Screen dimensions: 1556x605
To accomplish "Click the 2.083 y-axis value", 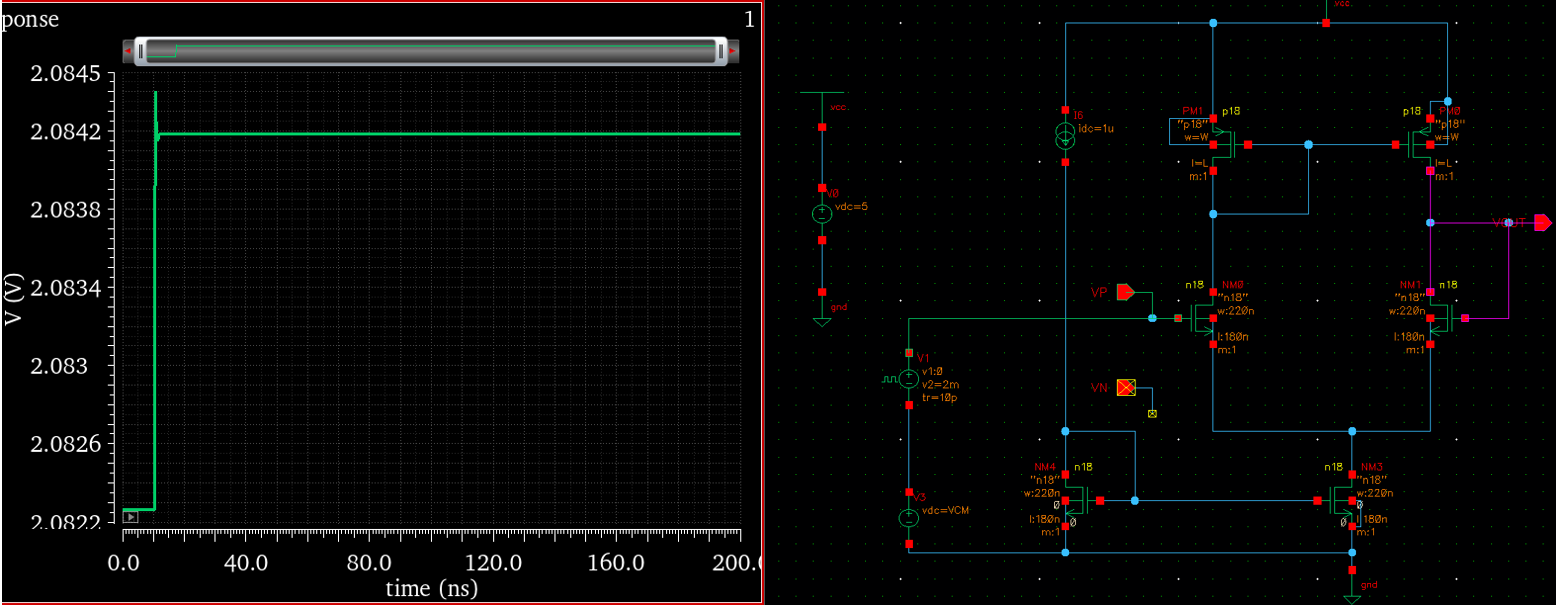I will point(71,366).
